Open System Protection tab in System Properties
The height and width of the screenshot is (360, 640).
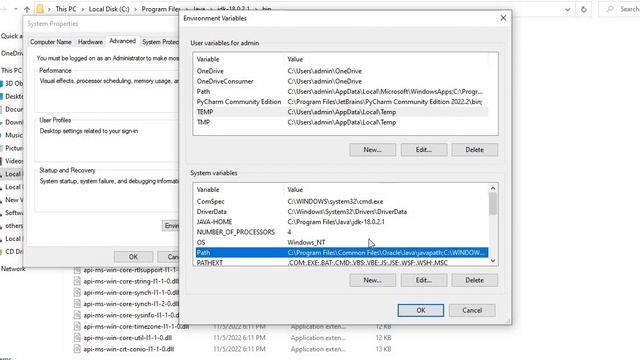coord(160,42)
